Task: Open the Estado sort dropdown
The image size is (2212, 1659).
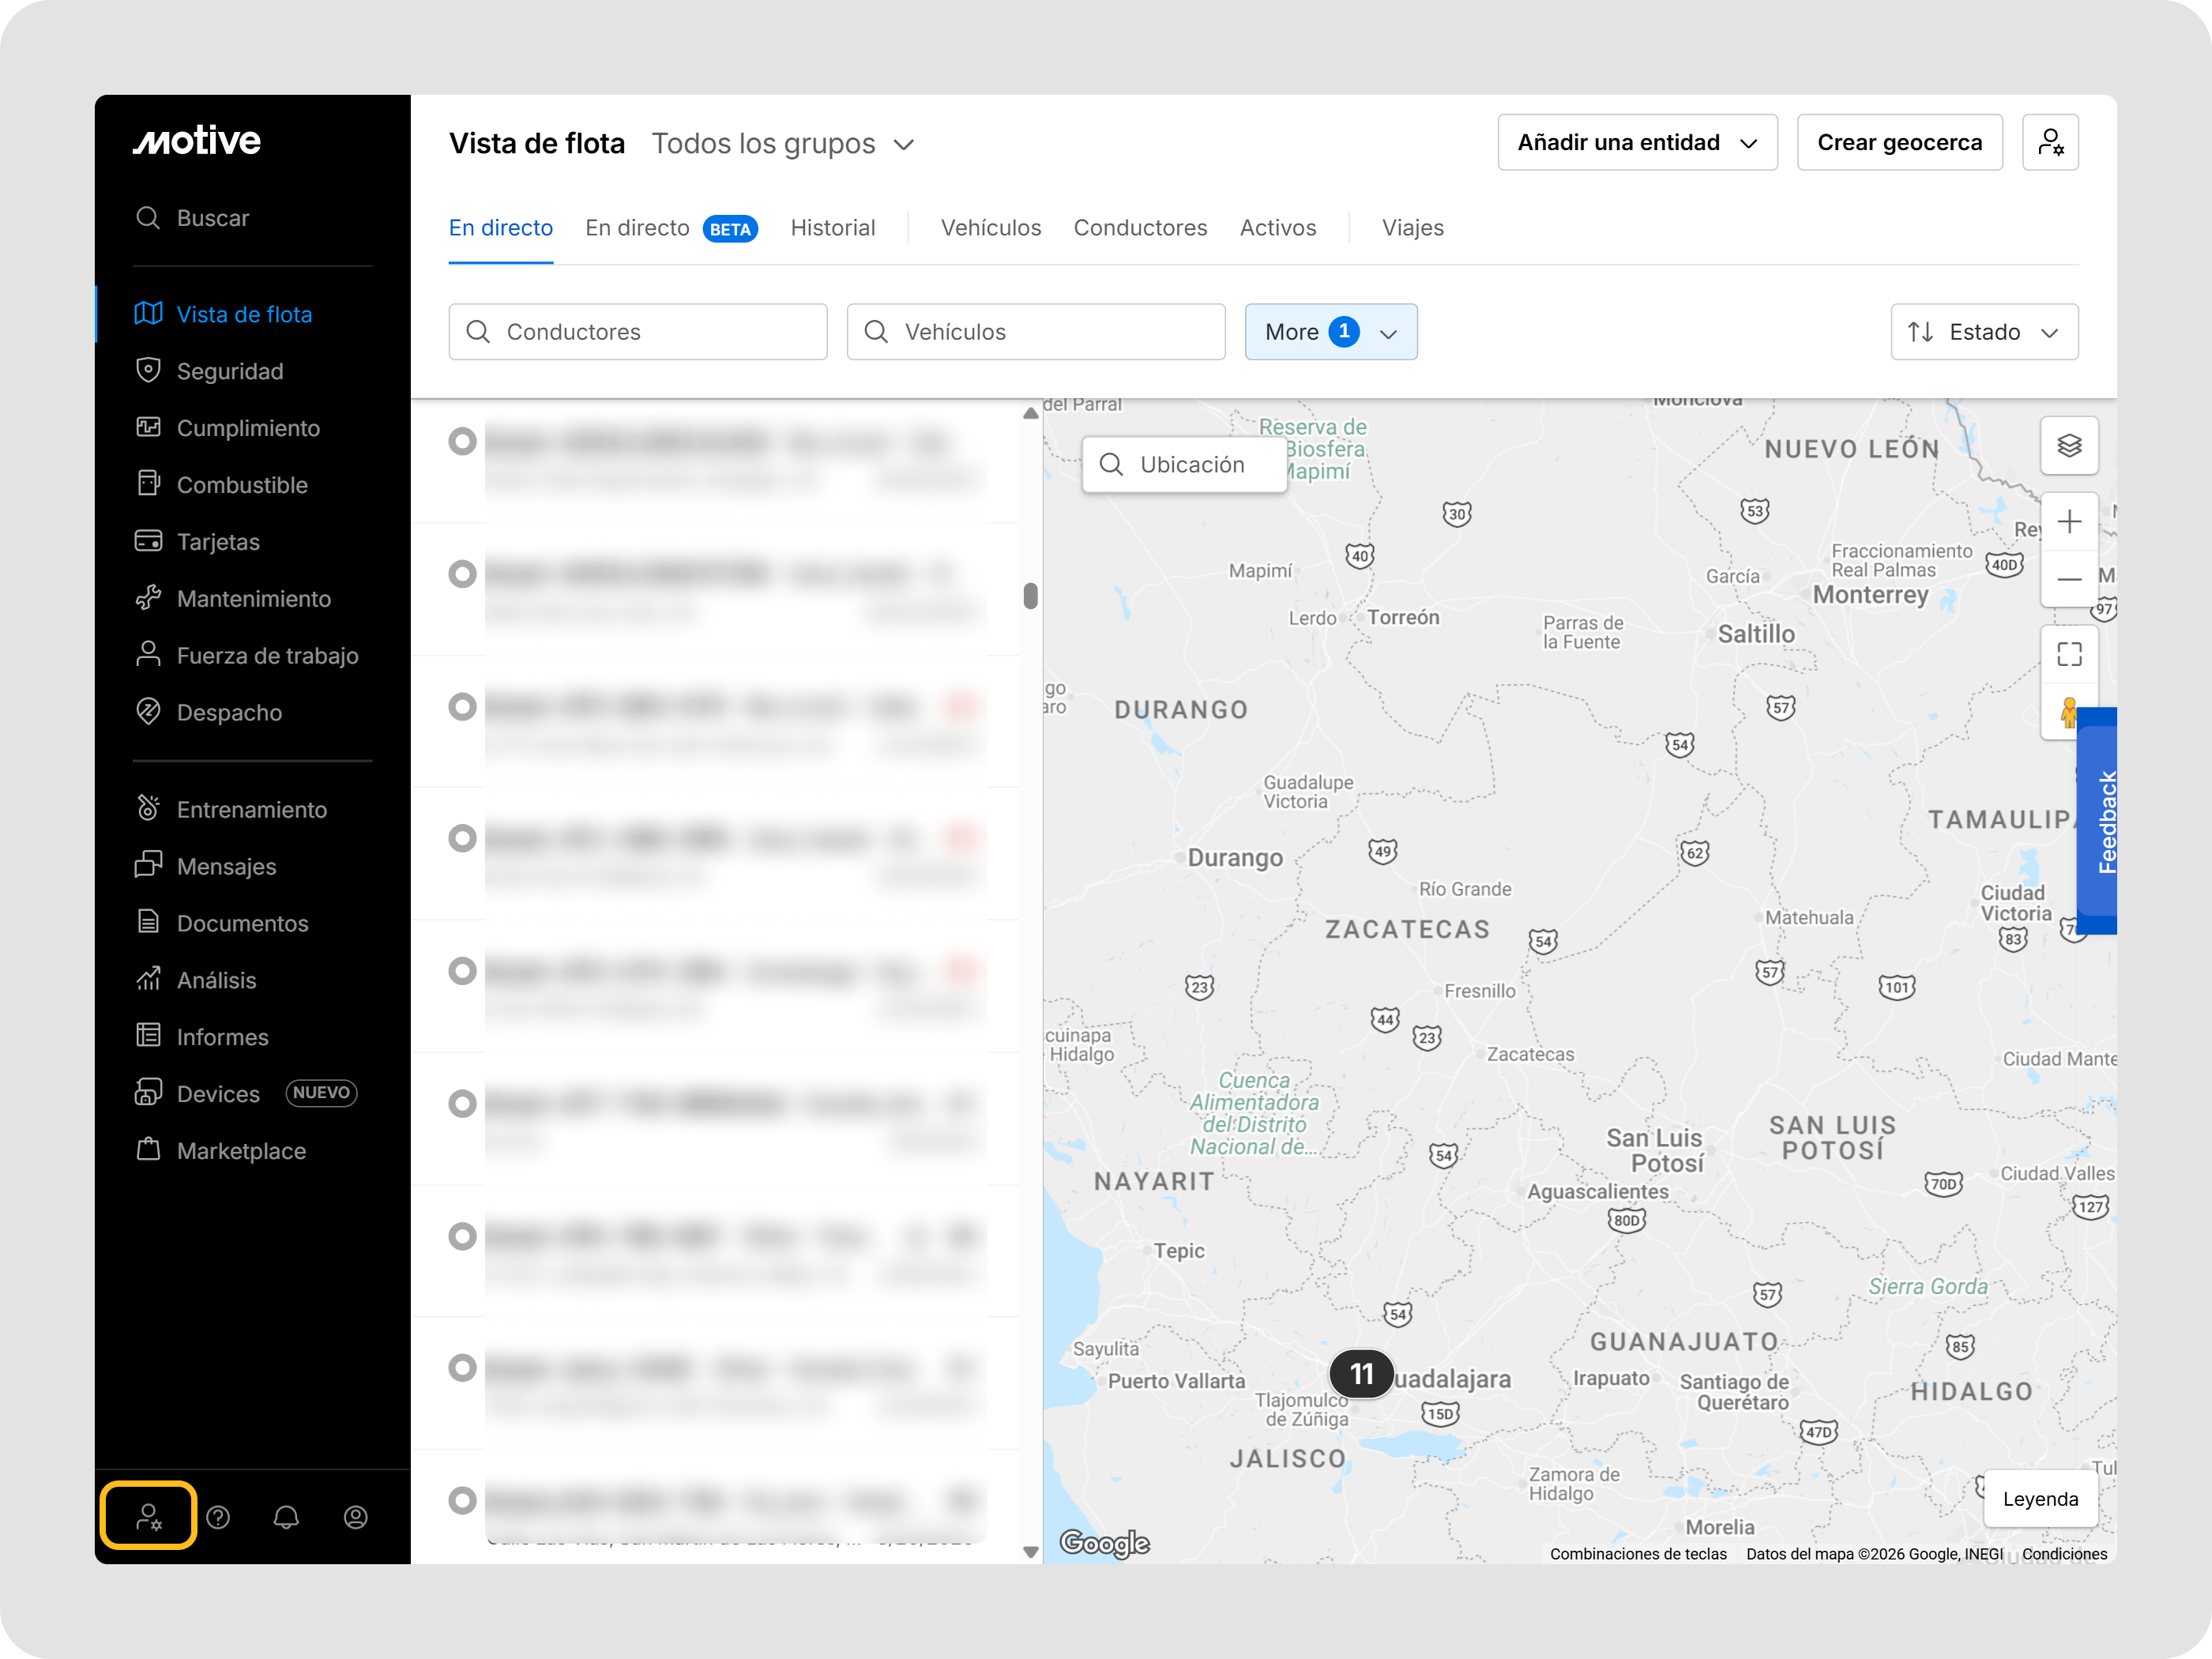Action: point(1983,332)
